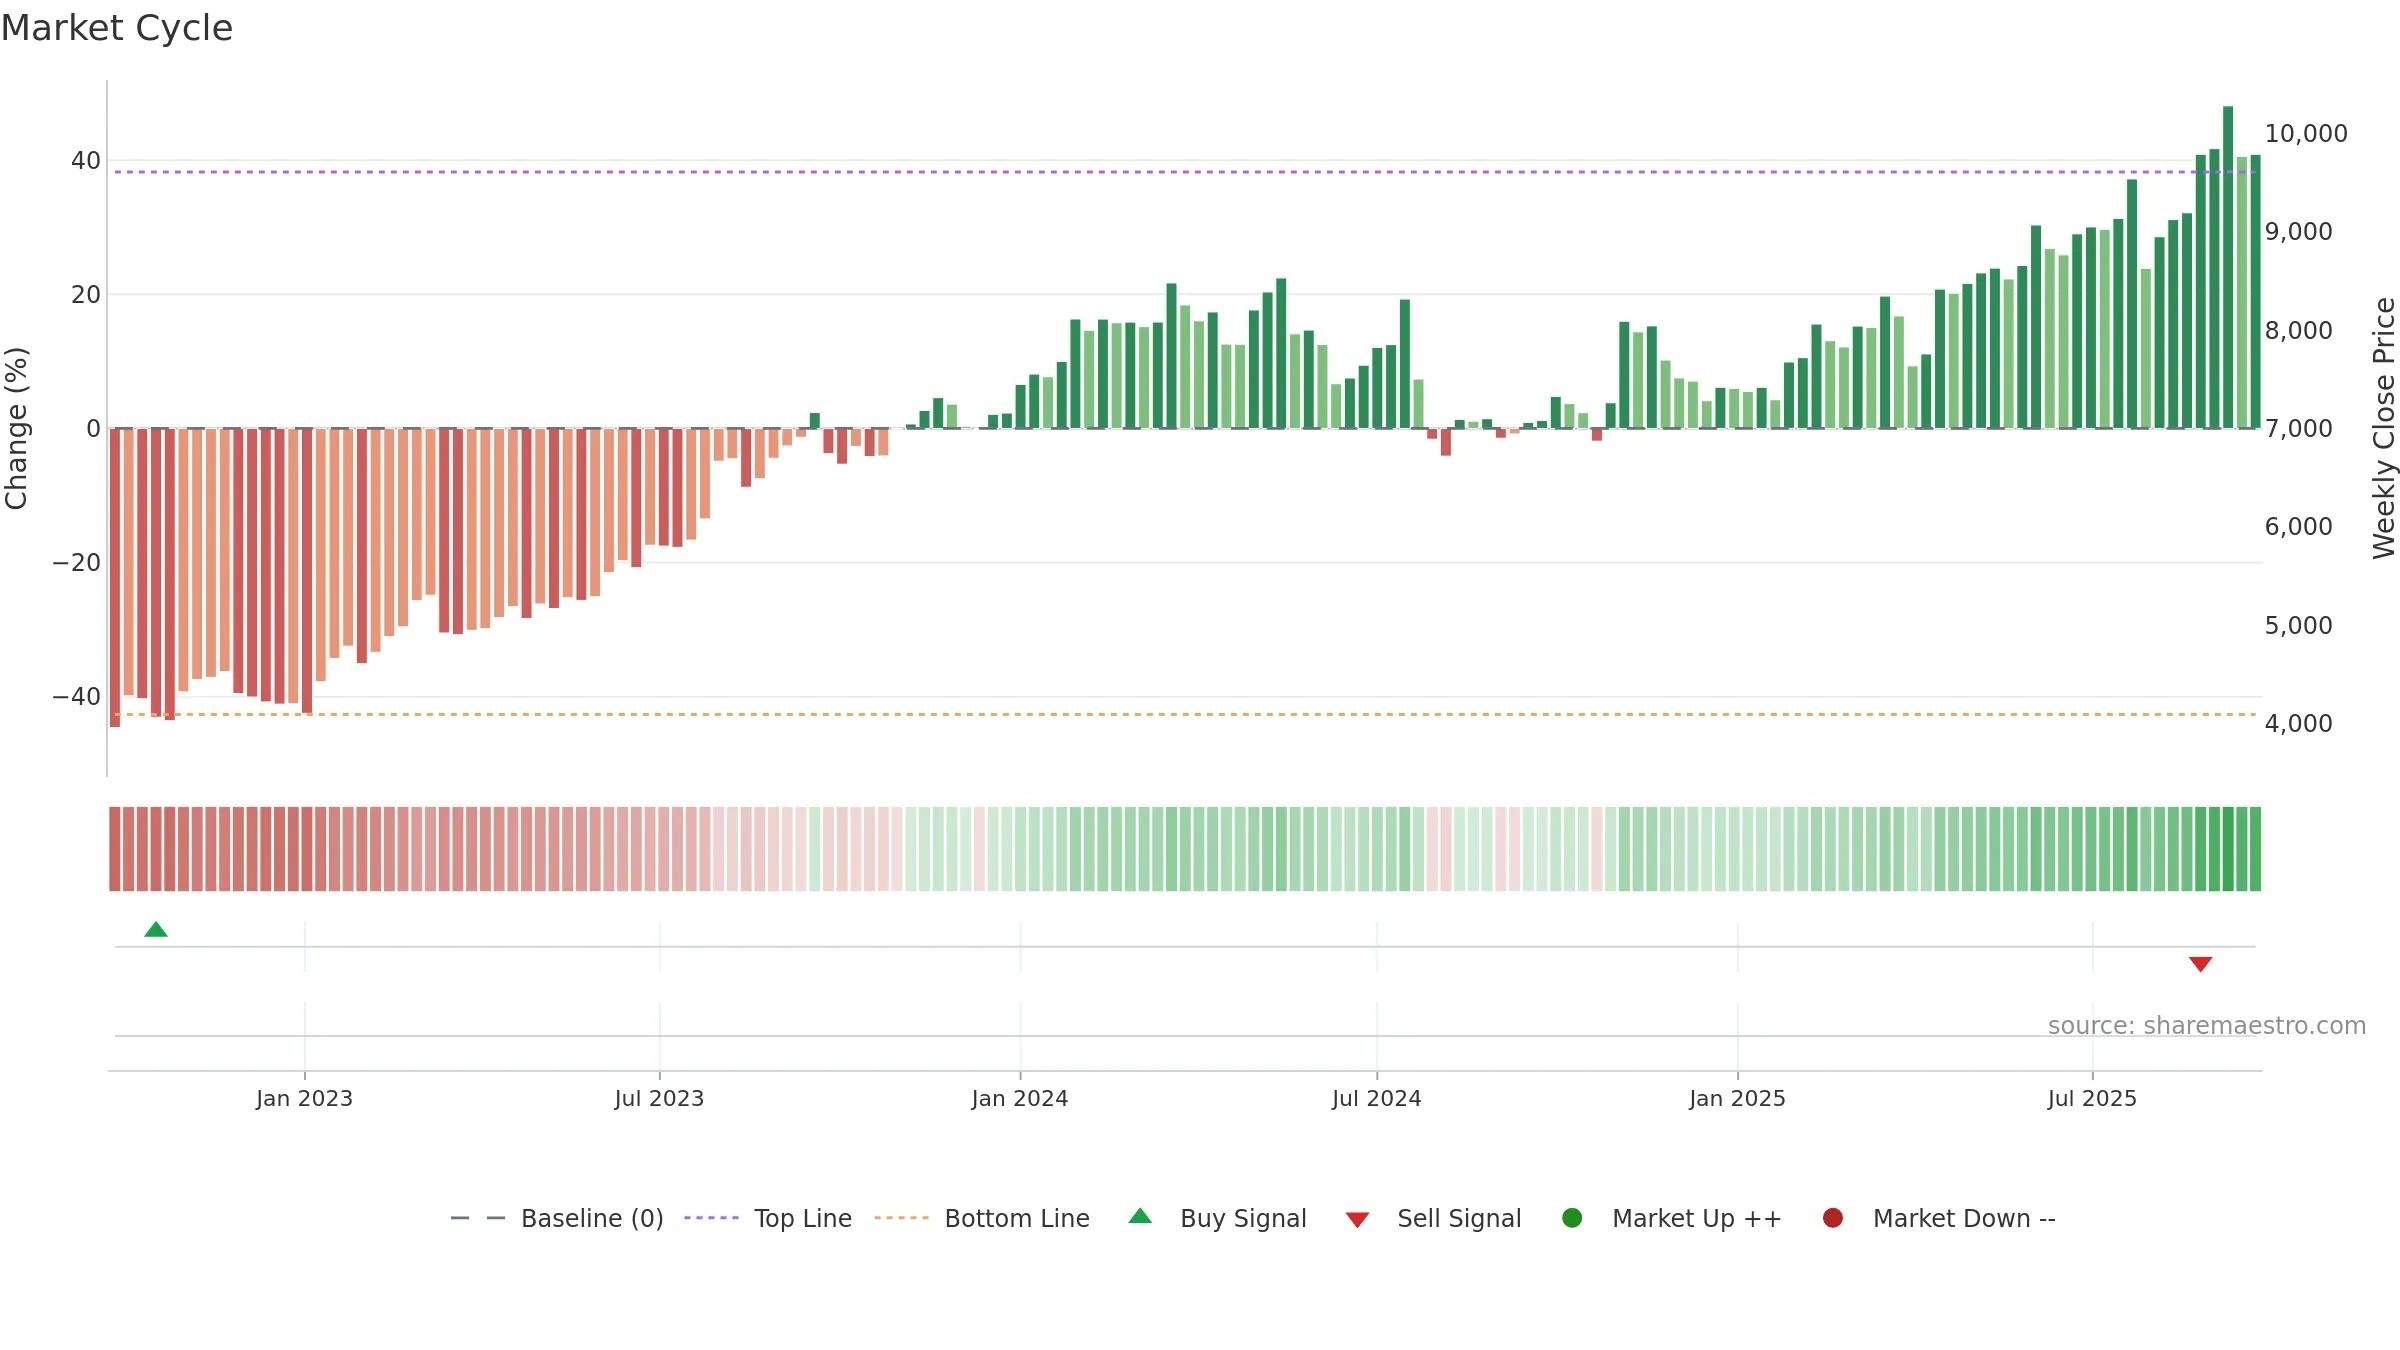Click the Market Cycle chart title
The image size is (2400, 1350).
[117, 28]
